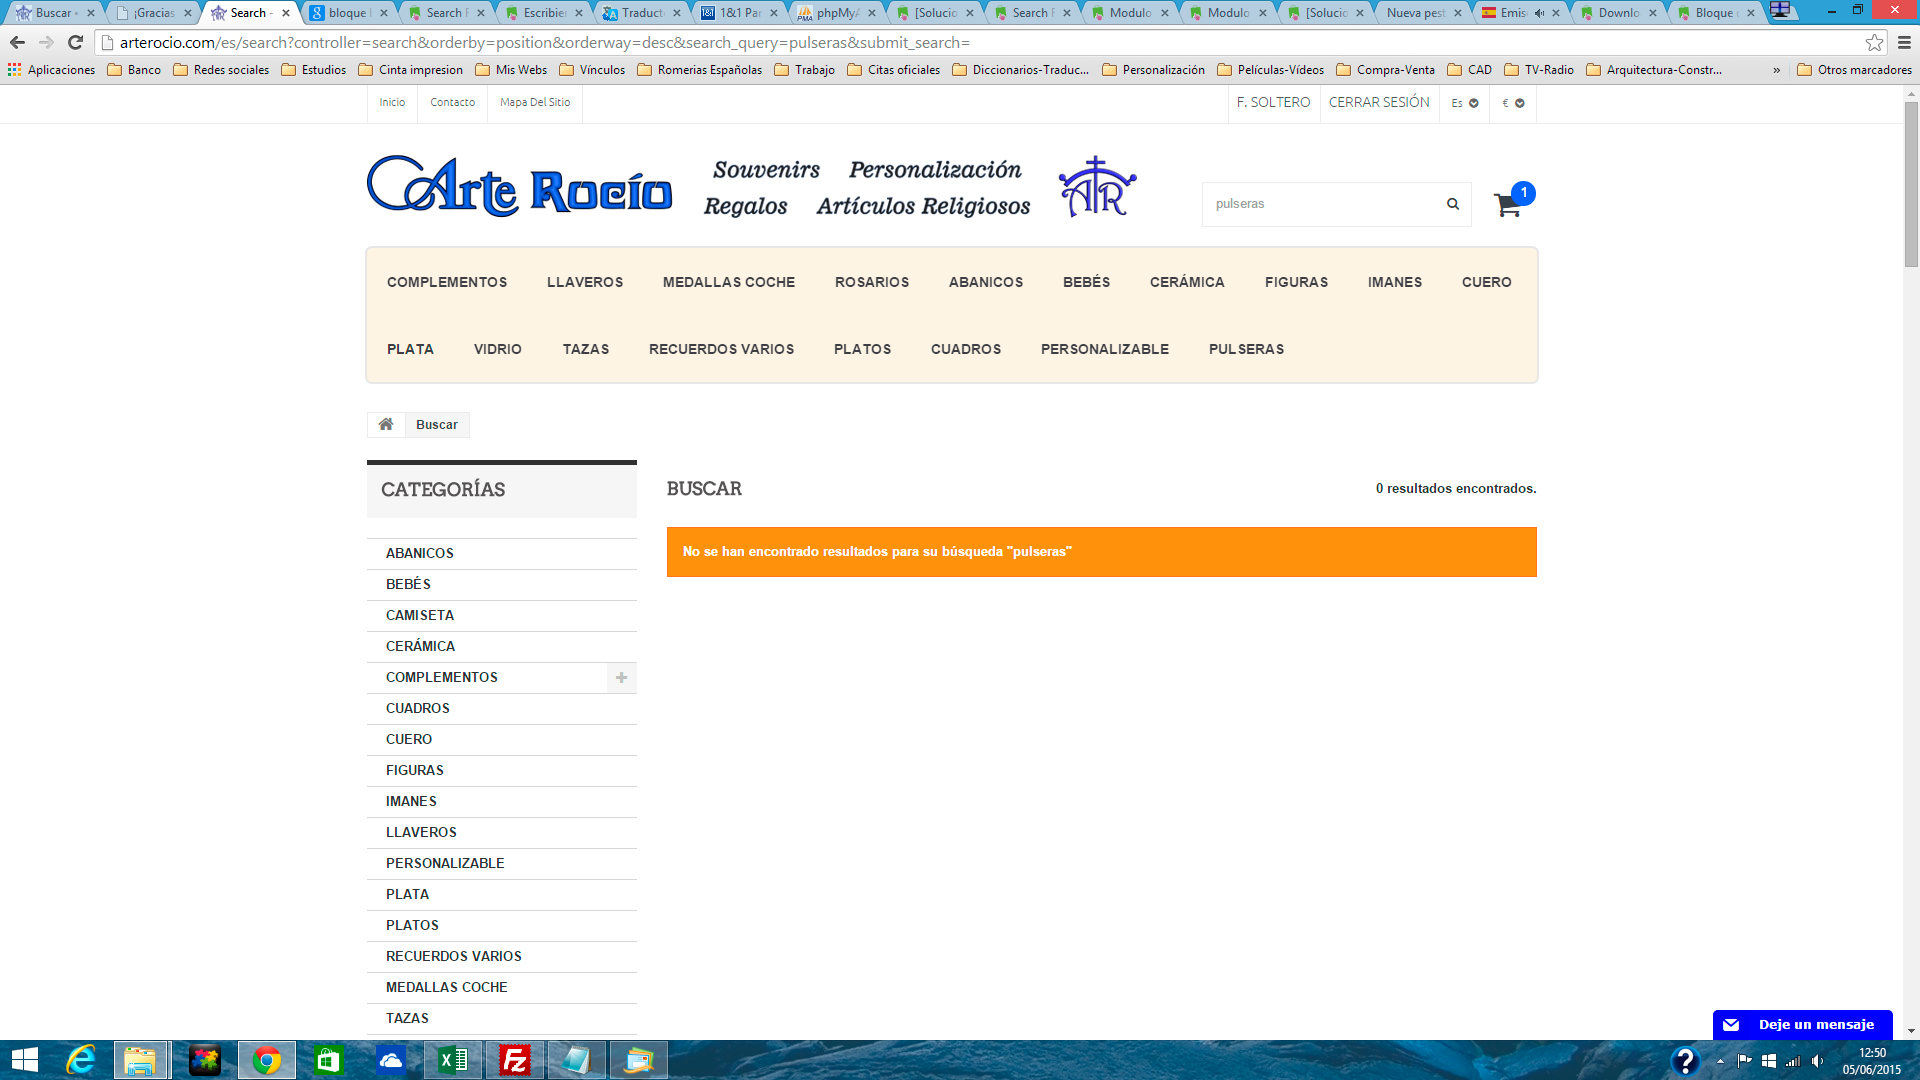
Task: Click the CERRAR SESIÓN link
Action: (x=1379, y=102)
